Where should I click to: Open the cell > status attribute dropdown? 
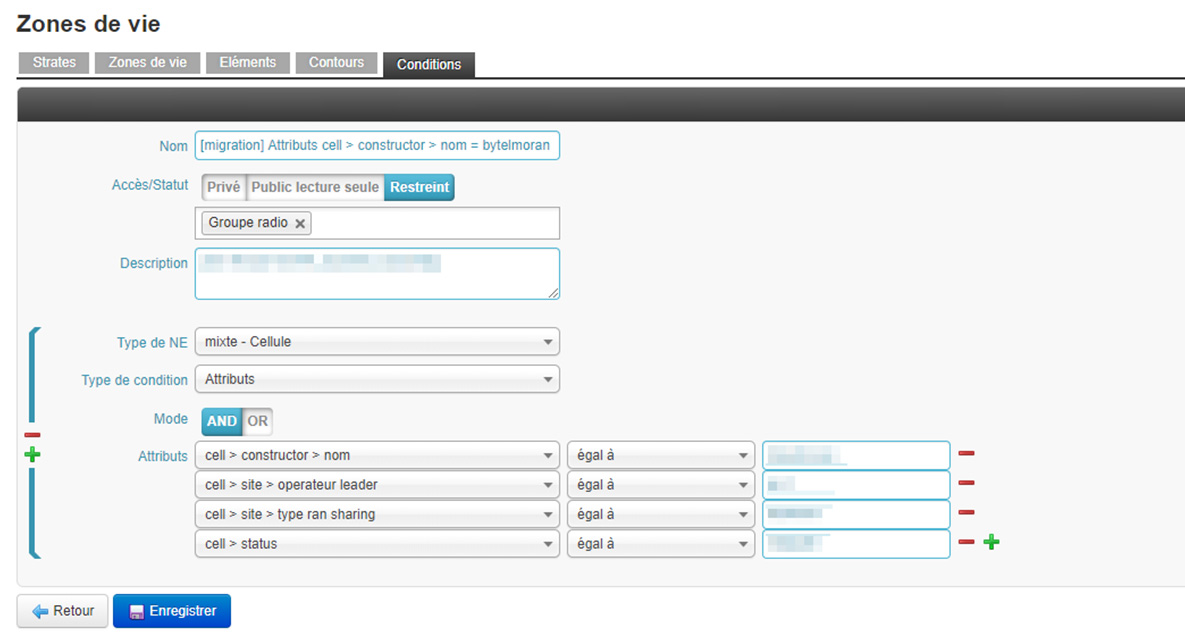point(377,544)
